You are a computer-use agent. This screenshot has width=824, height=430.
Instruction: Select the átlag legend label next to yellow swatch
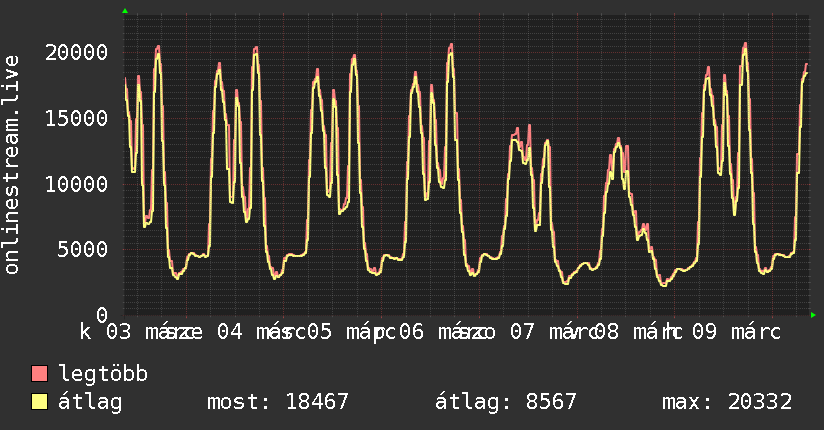point(90,402)
